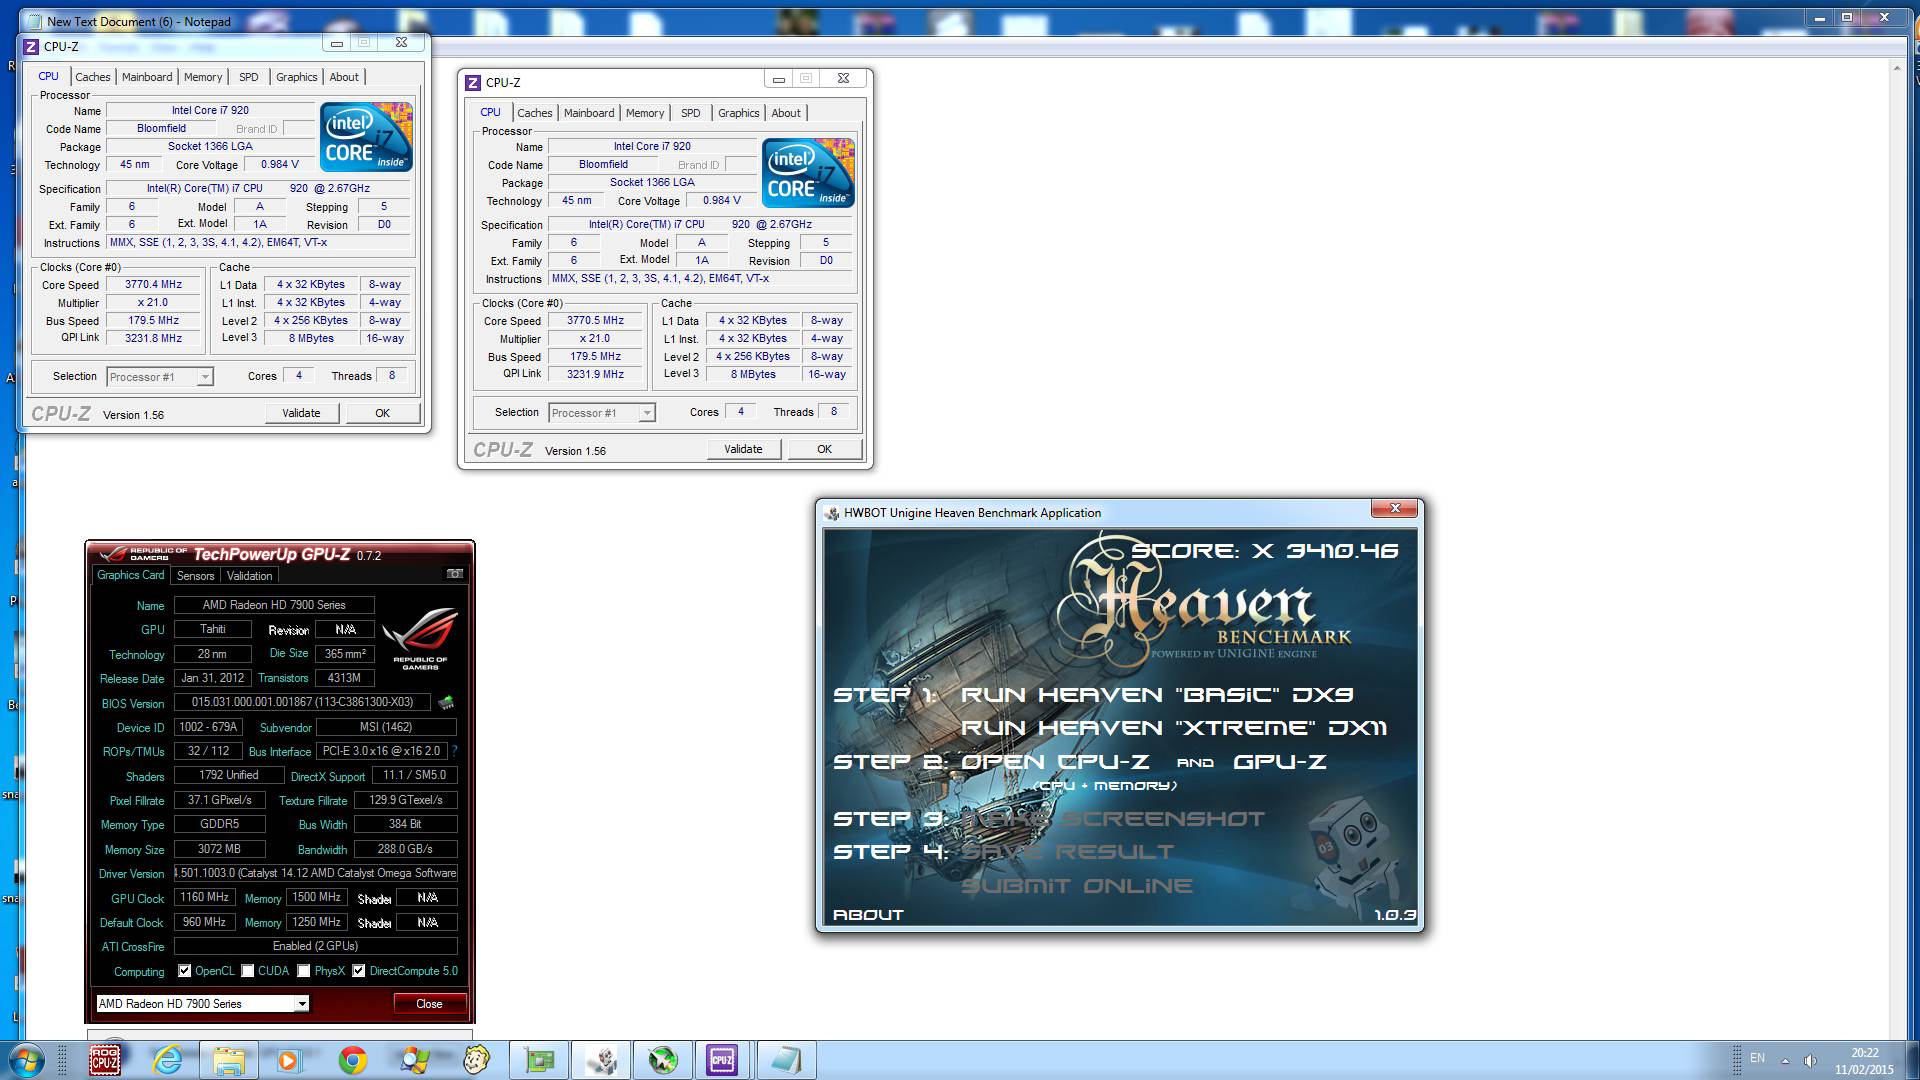Click the Intel Core i7 logo in the 3770.4 MHz CPU-Z window
The height and width of the screenshot is (1080, 1920).
366,137
